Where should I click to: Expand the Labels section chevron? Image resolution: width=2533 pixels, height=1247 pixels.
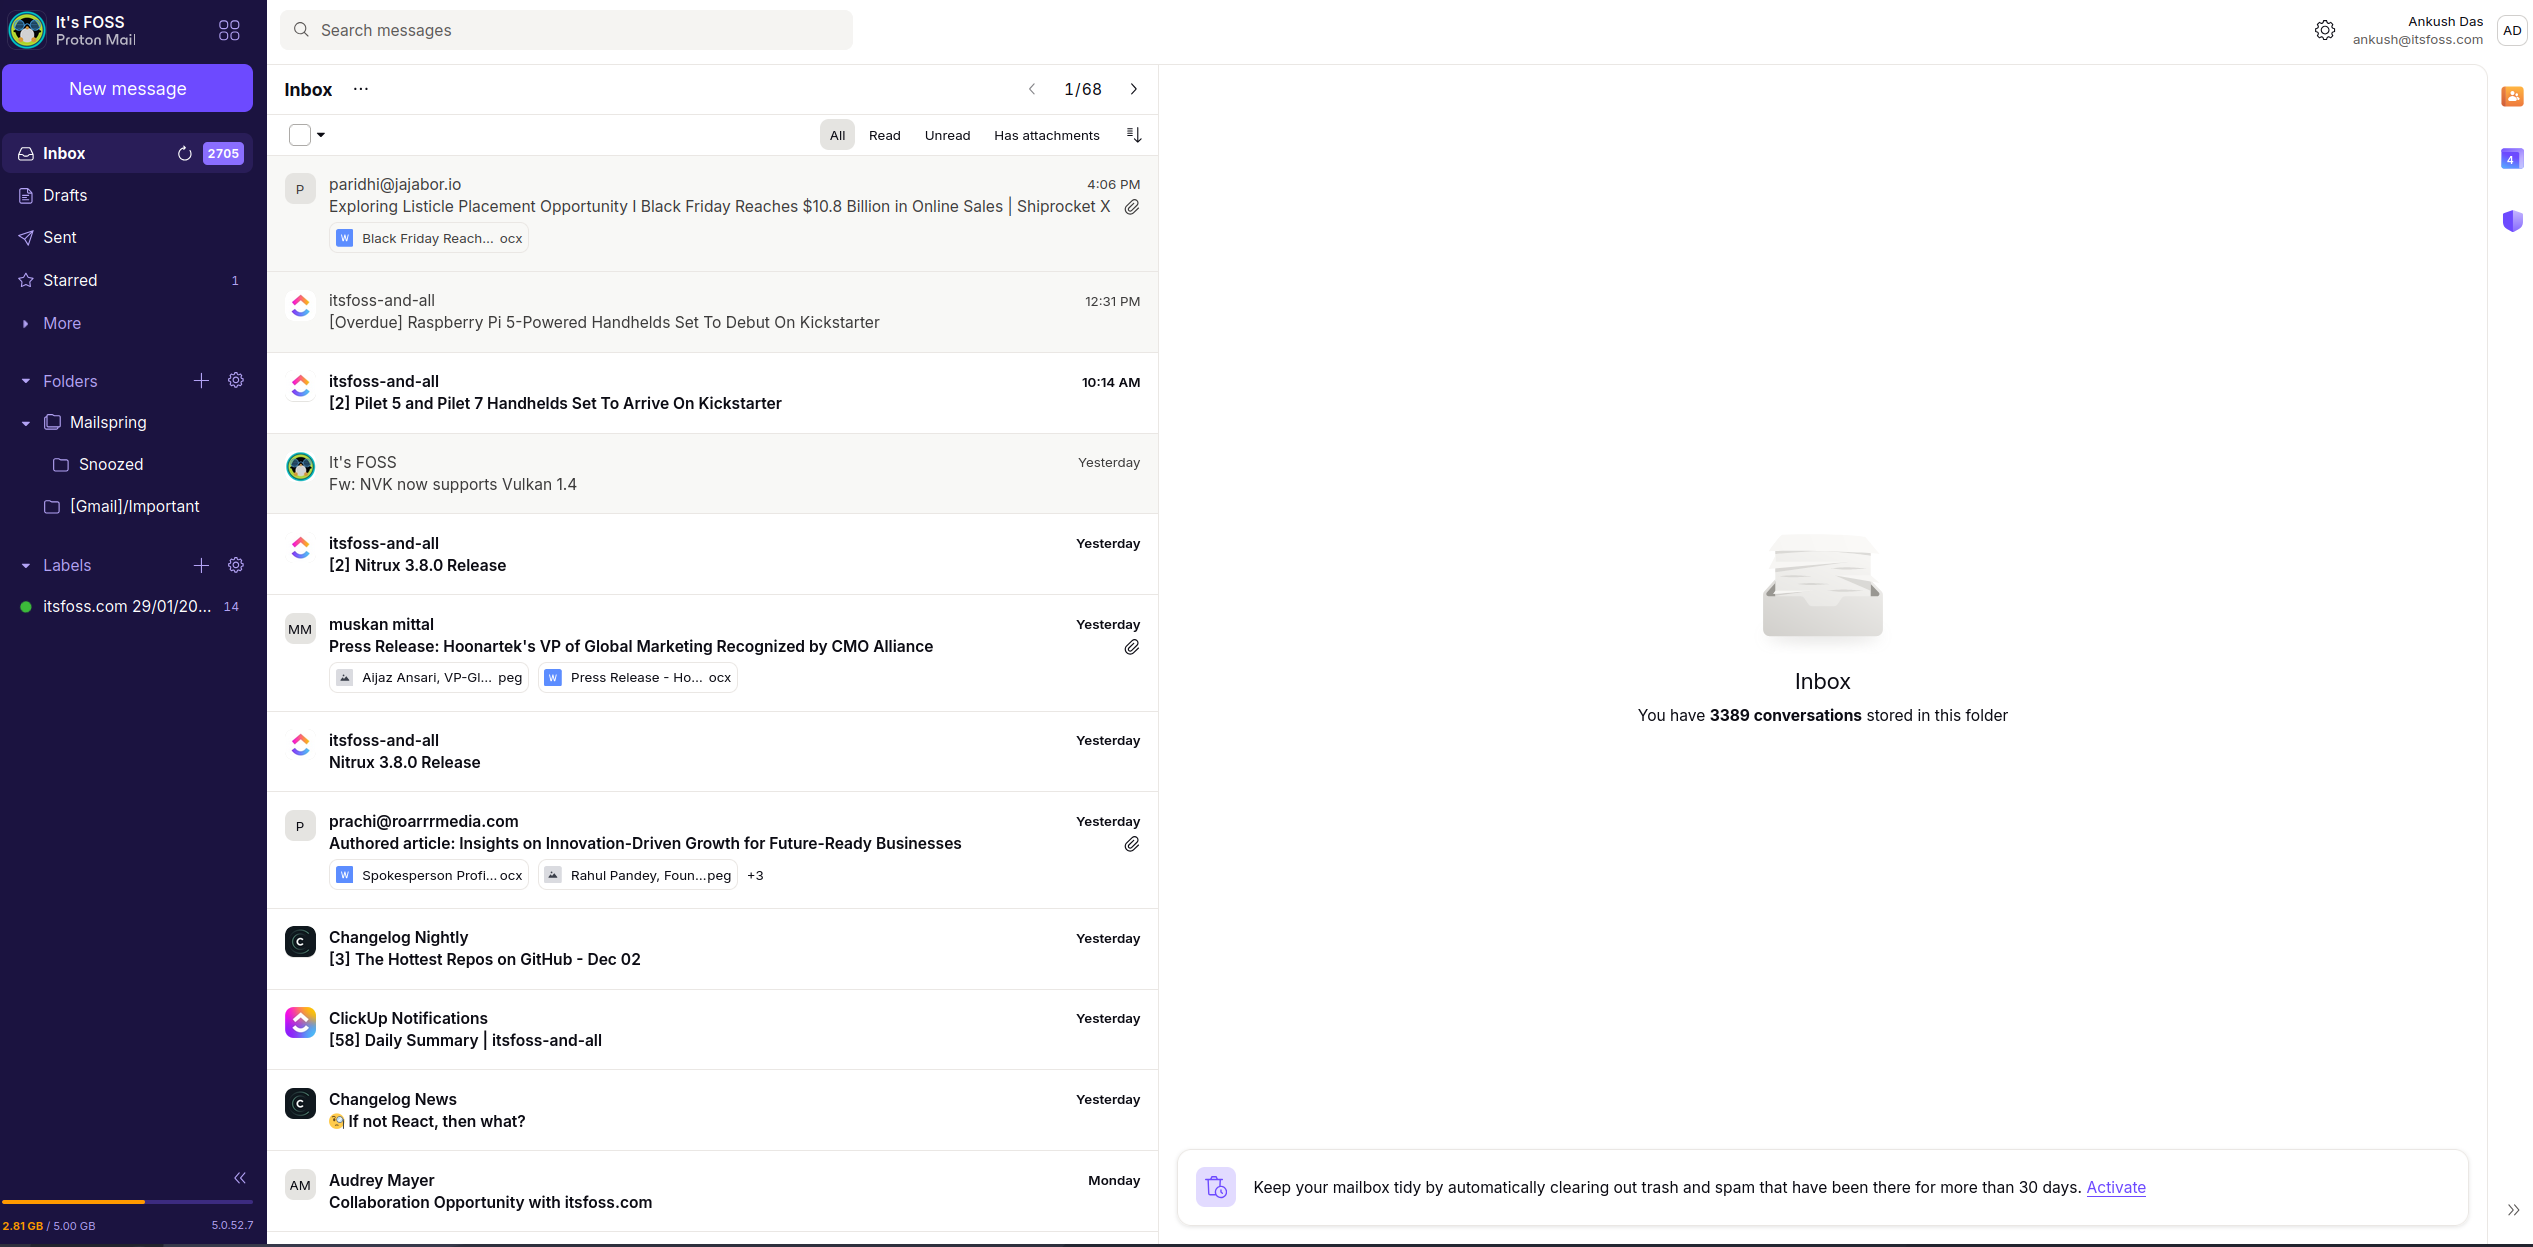click(24, 564)
